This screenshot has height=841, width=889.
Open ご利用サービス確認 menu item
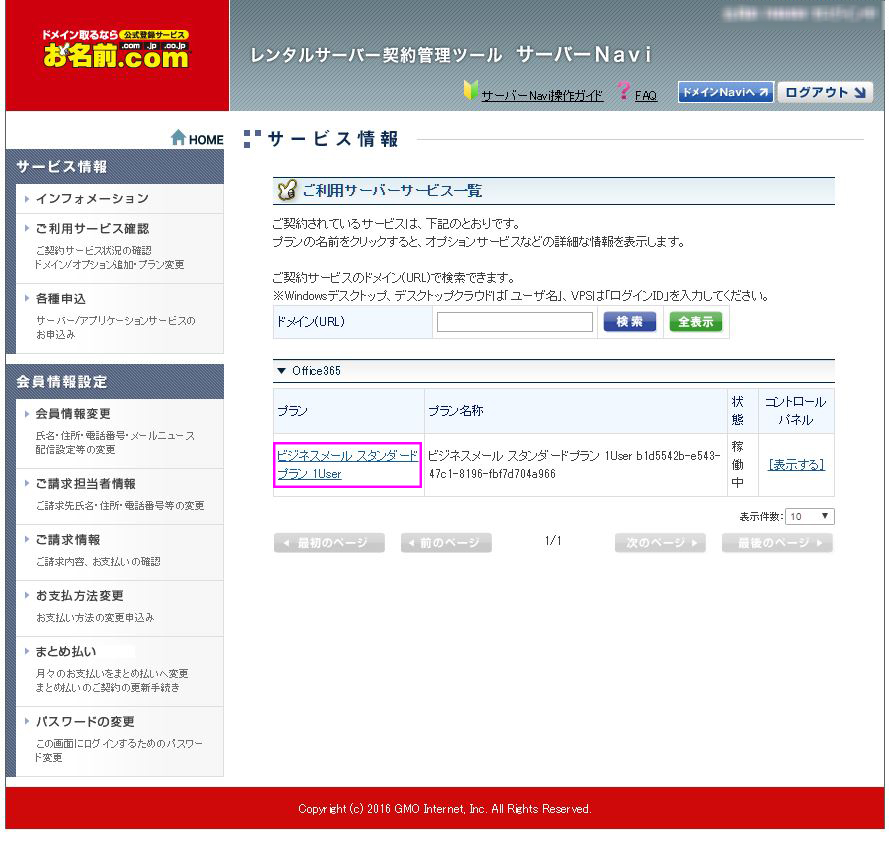pyautogui.click(x=92, y=229)
